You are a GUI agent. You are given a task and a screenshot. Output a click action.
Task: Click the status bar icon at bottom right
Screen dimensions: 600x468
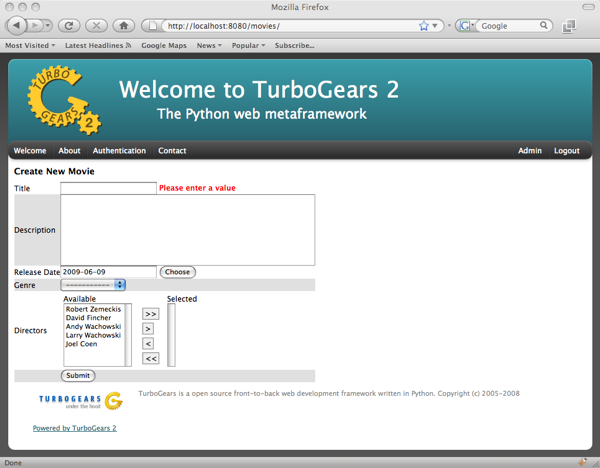(582, 462)
